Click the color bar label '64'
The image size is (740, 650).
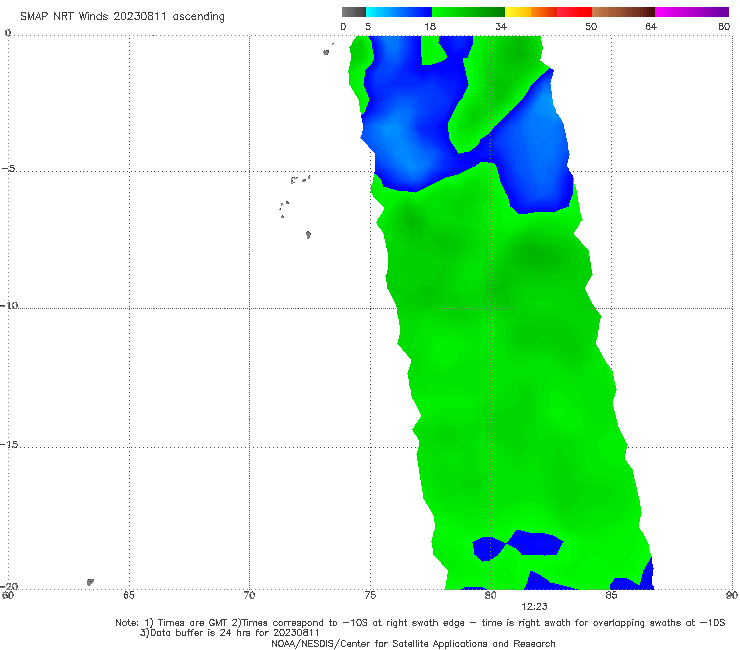coord(651,26)
